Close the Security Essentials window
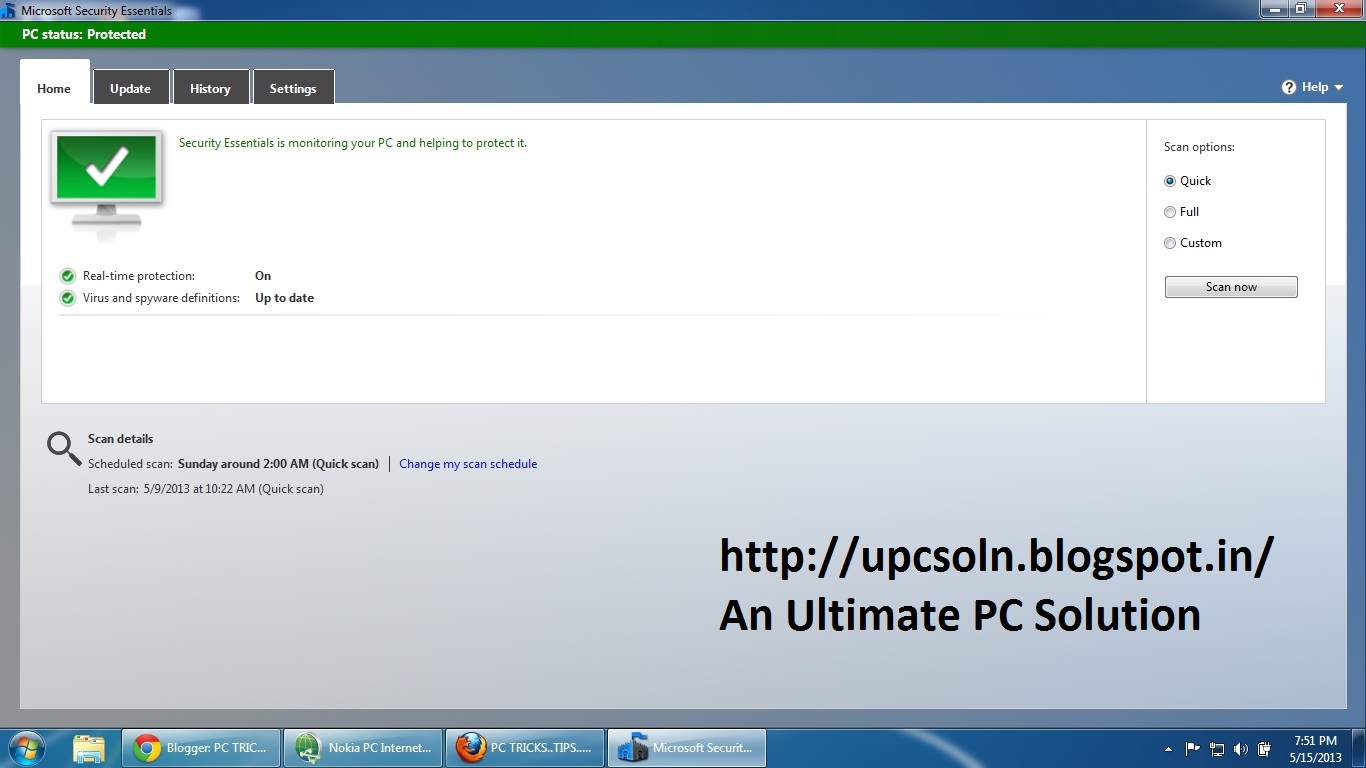This screenshot has height=768, width=1366. 1338,9
